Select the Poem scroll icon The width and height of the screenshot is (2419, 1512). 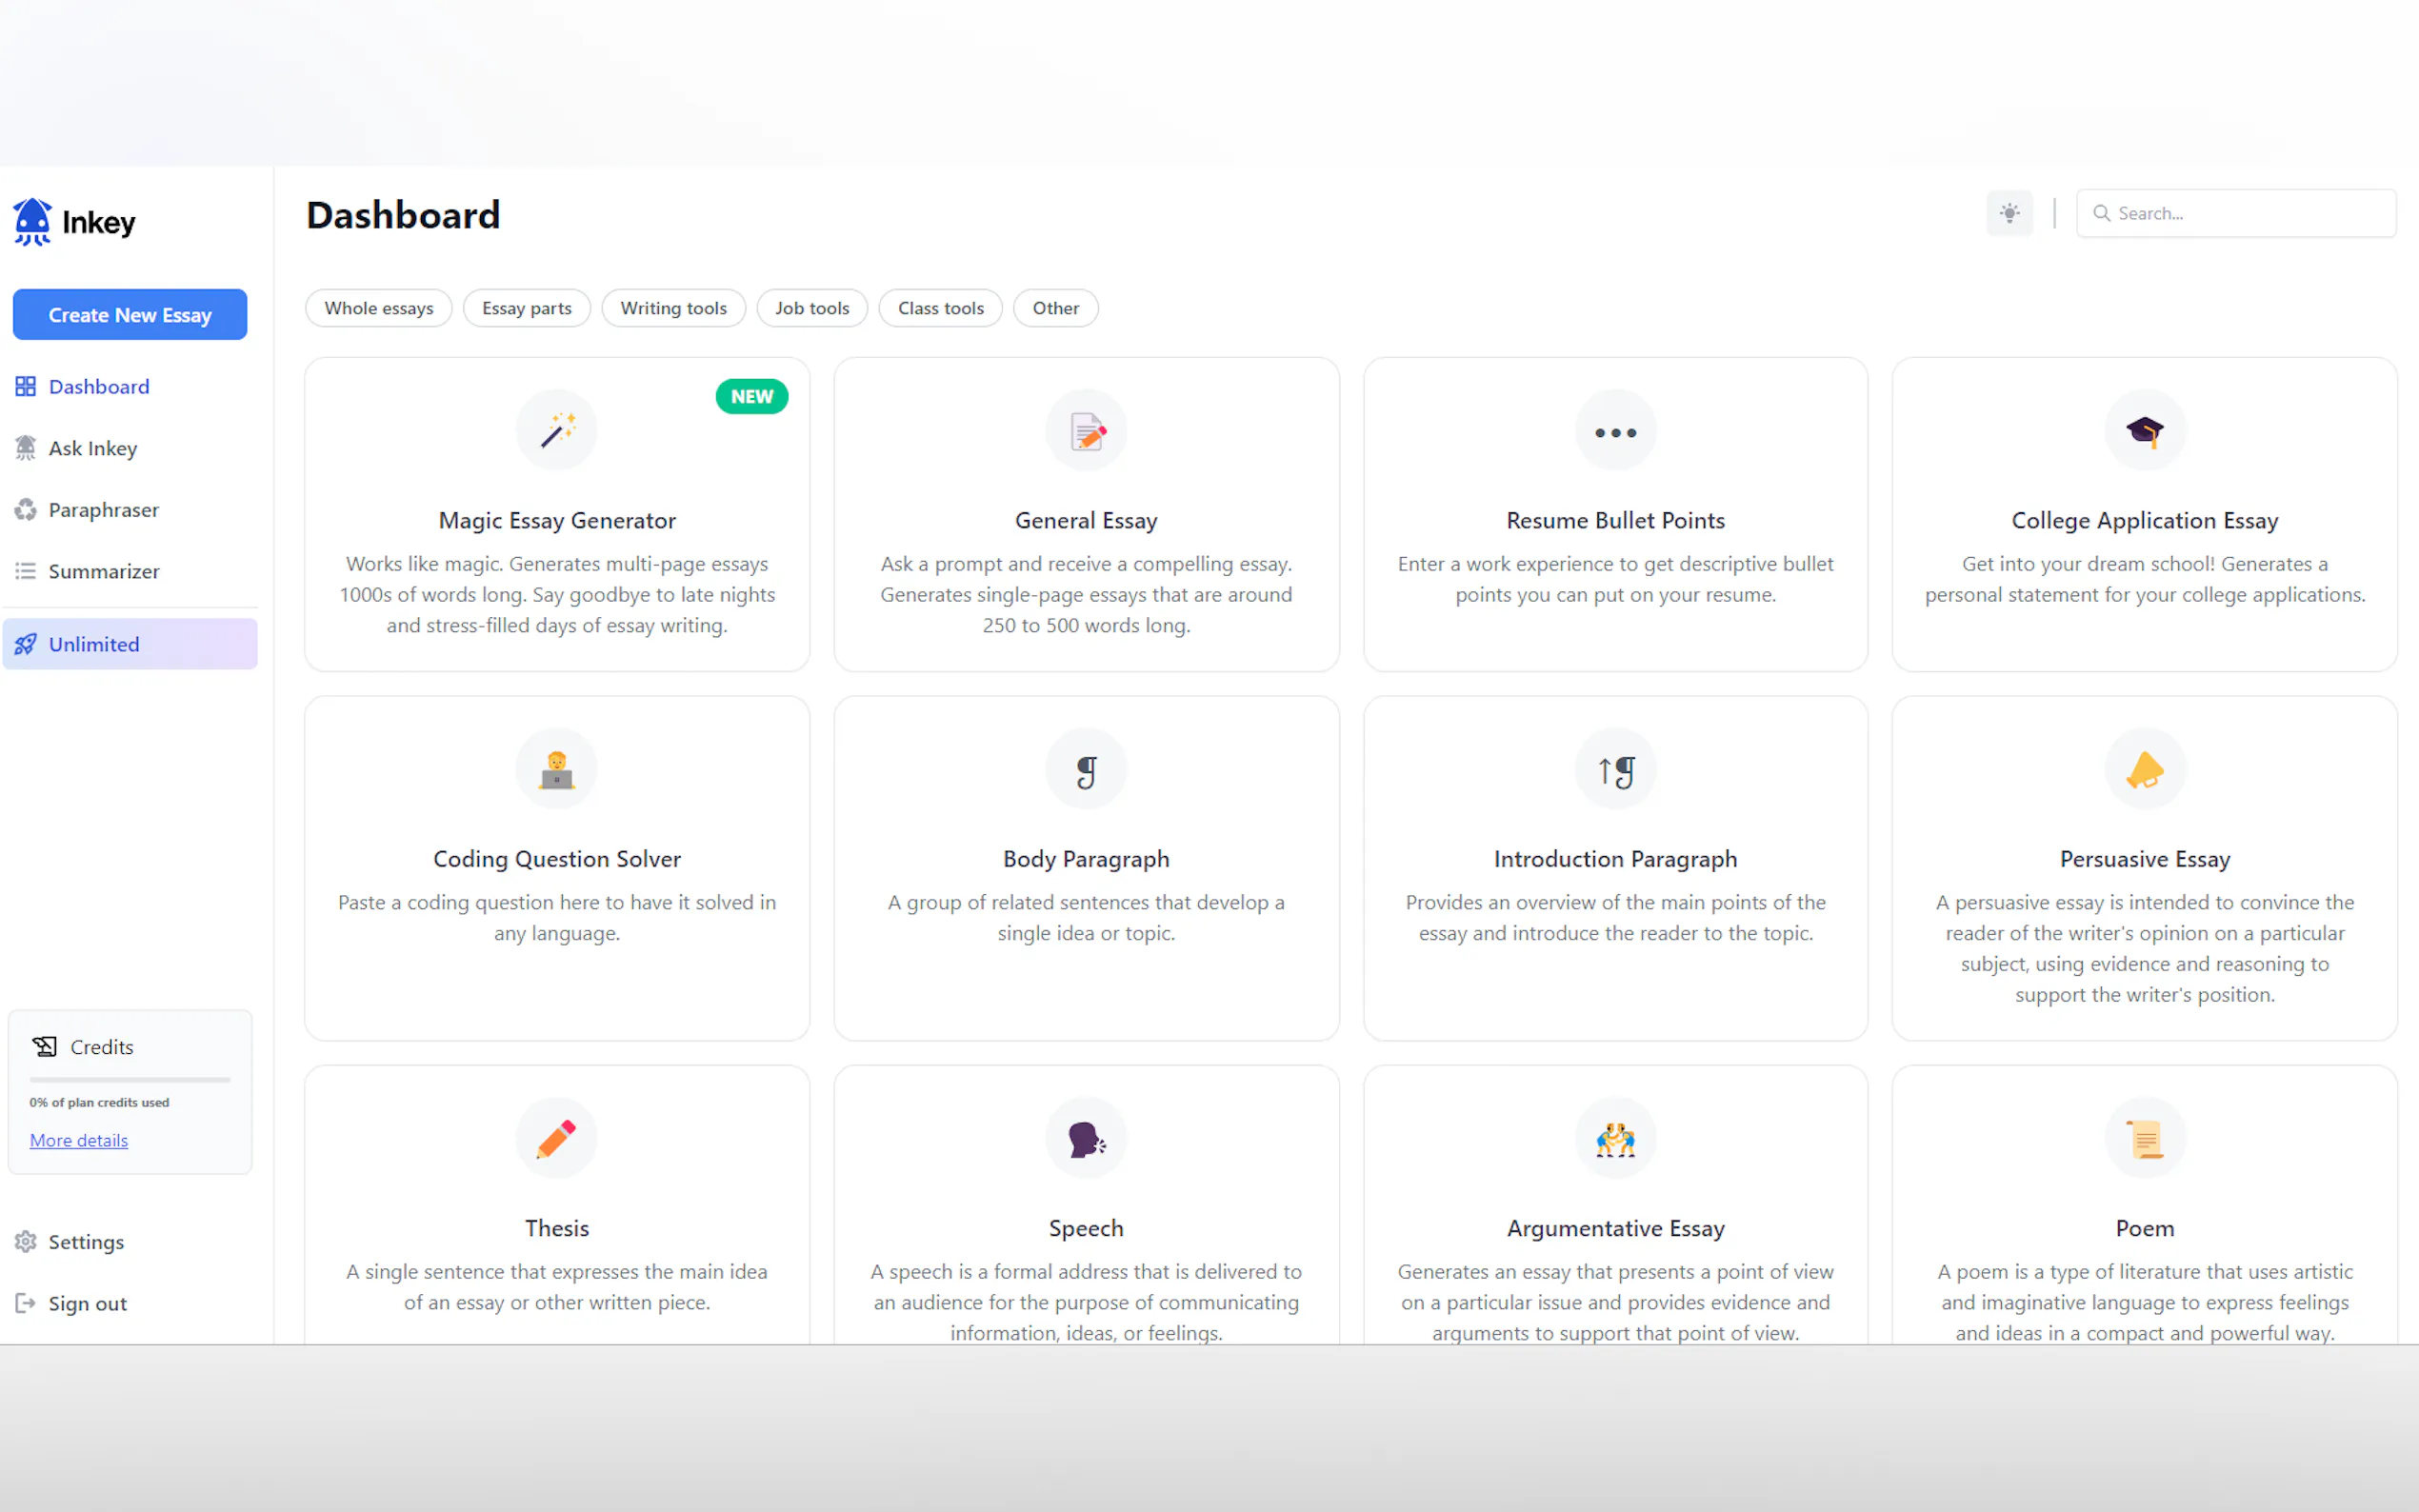click(x=2143, y=1137)
